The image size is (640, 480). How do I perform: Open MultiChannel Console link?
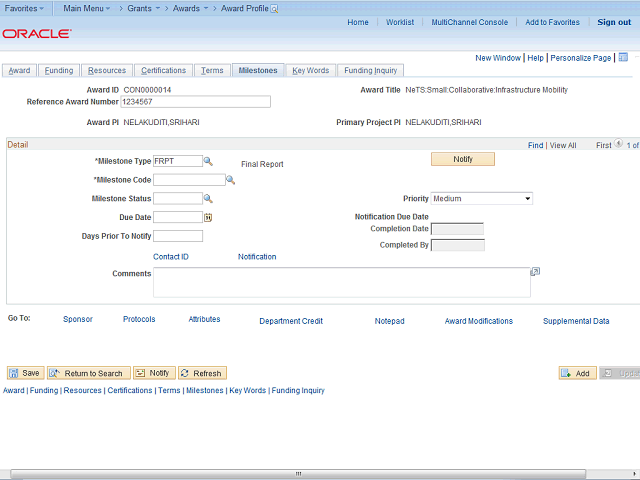point(470,22)
